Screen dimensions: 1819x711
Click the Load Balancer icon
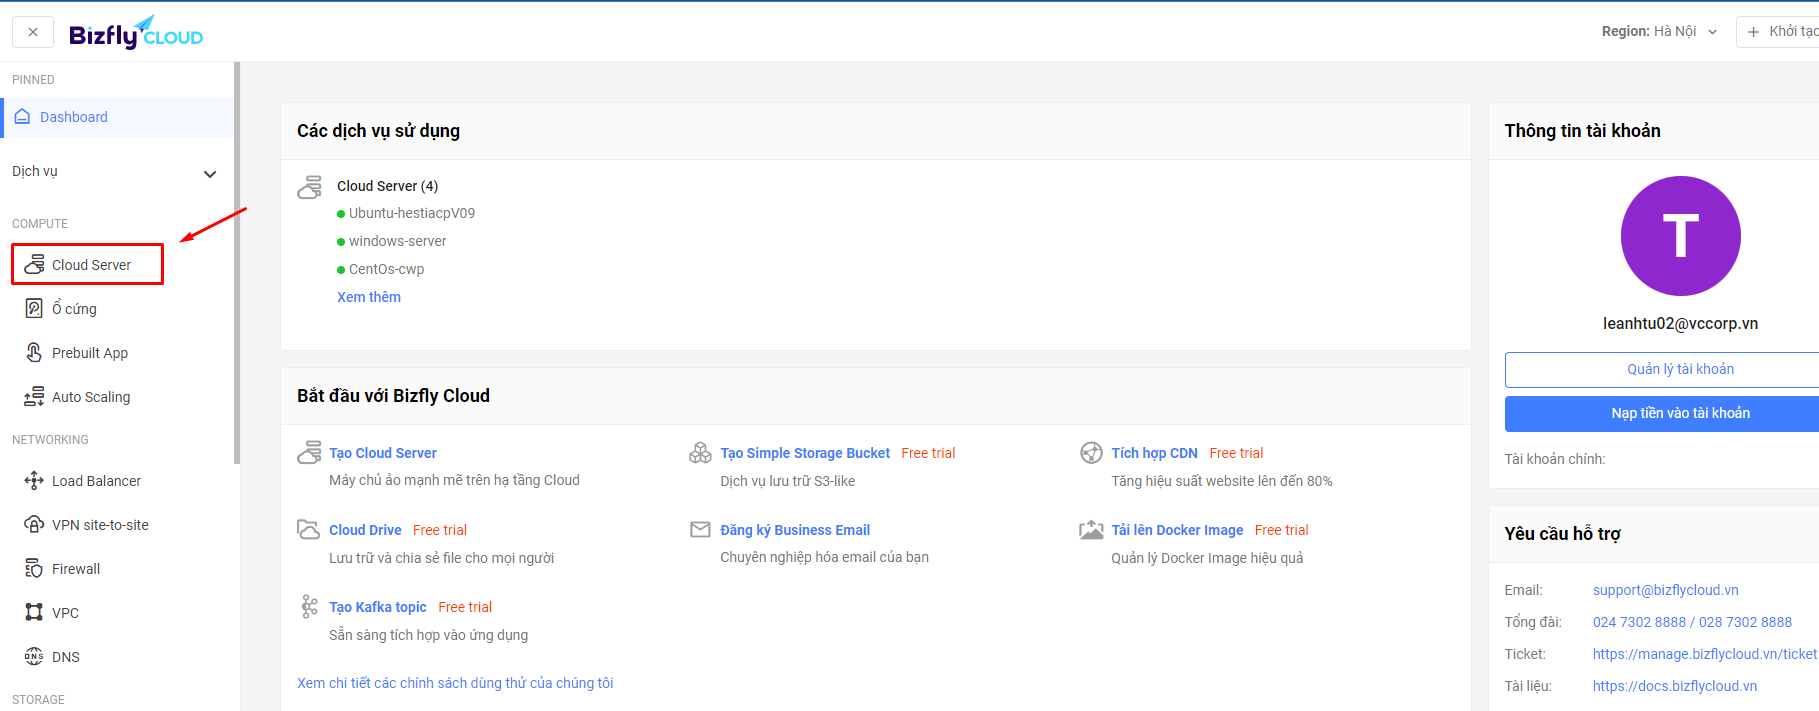[x=34, y=480]
